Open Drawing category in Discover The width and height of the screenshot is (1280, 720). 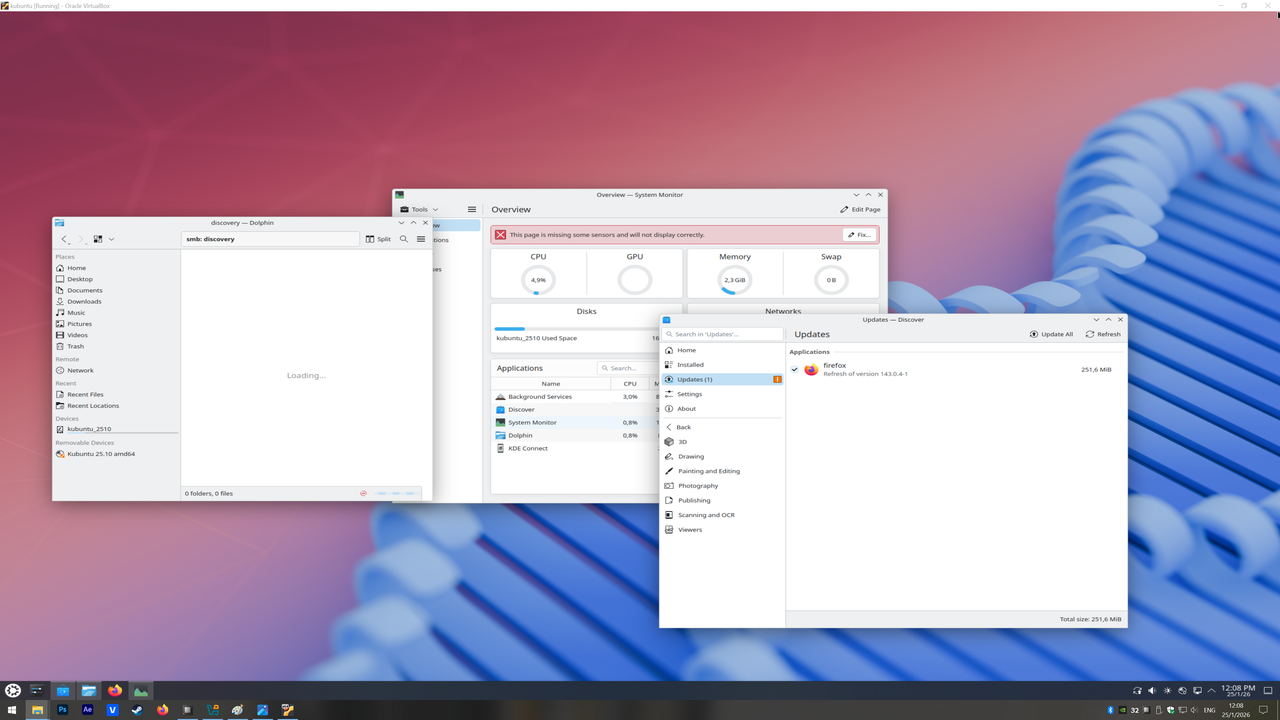pyautogui.click(x=722, y=456)
